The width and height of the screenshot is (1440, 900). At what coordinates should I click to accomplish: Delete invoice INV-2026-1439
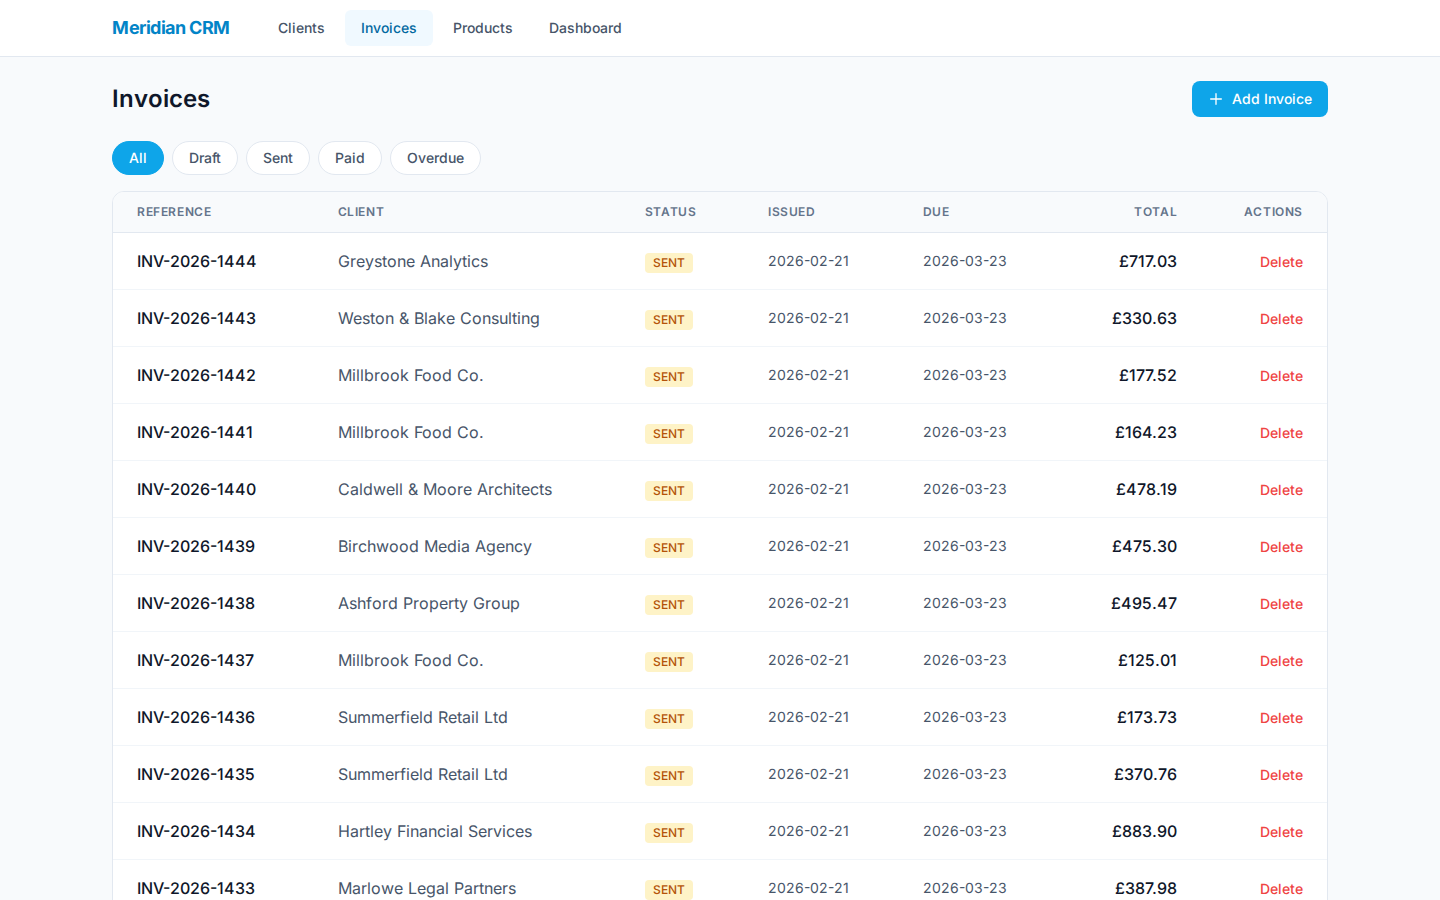tap(1281, 547)
